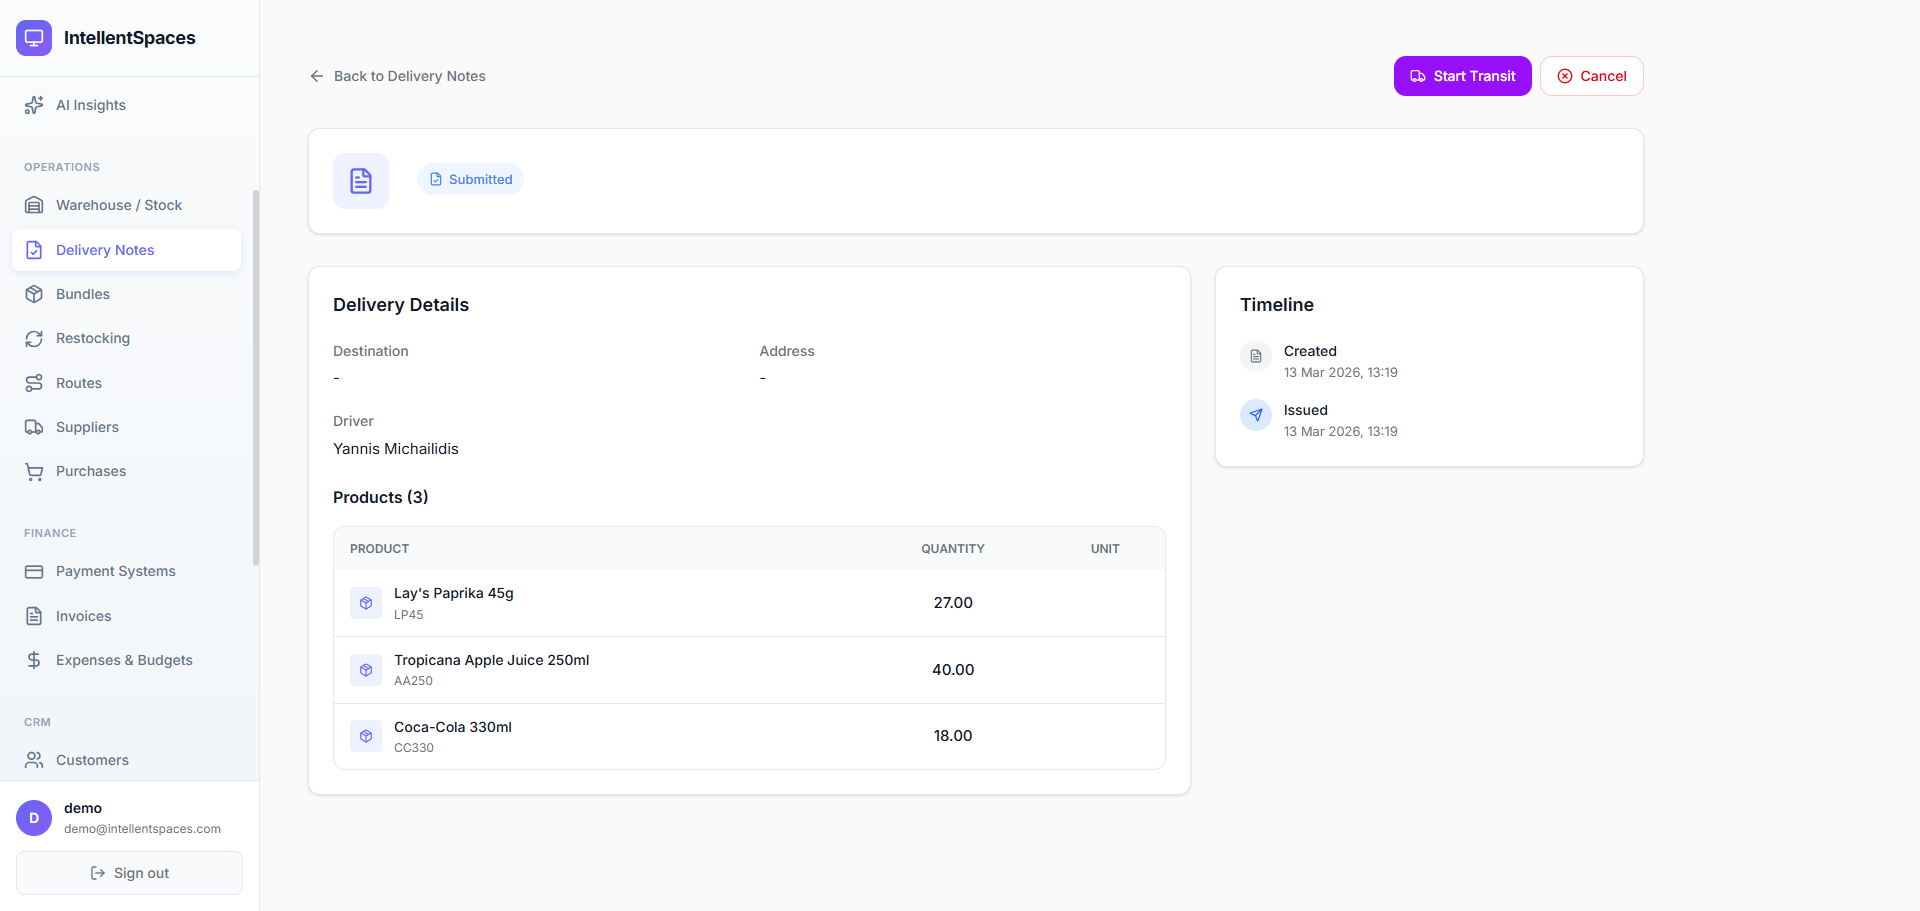Click the Lay's Paprika 45g product name
The image size is (1920, 911).
click(x=454, y=593)
